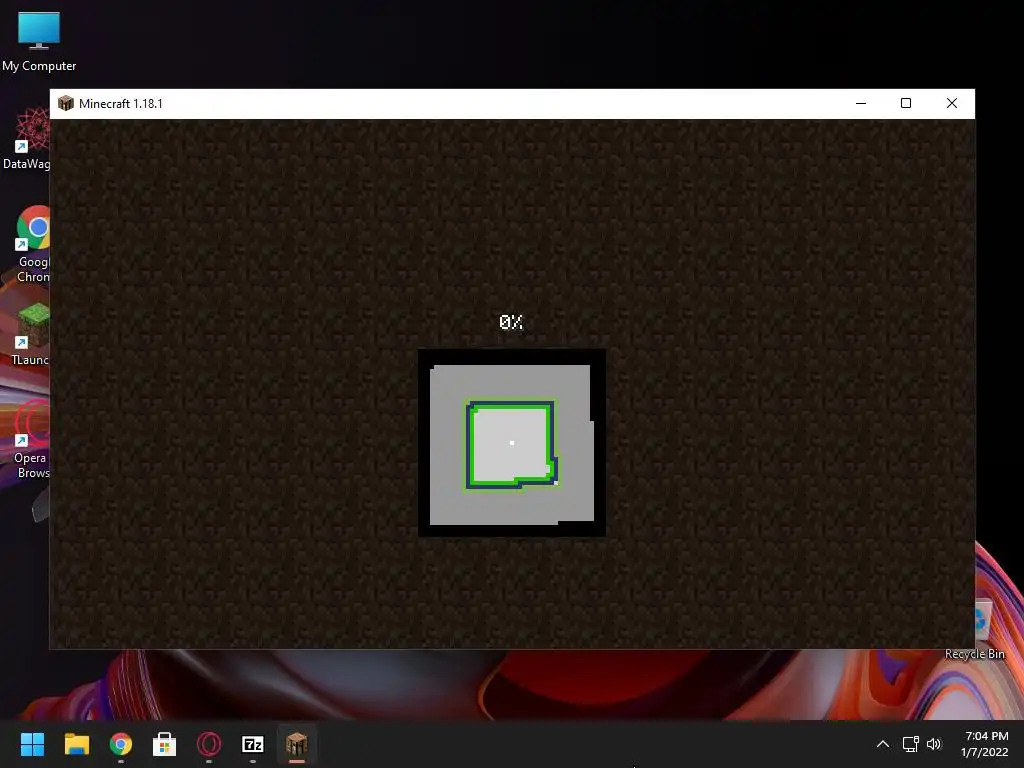Launch Google Chrome desktop shortcut
Viewport: 1024px width, 768px height.
(x=33, y=244)
